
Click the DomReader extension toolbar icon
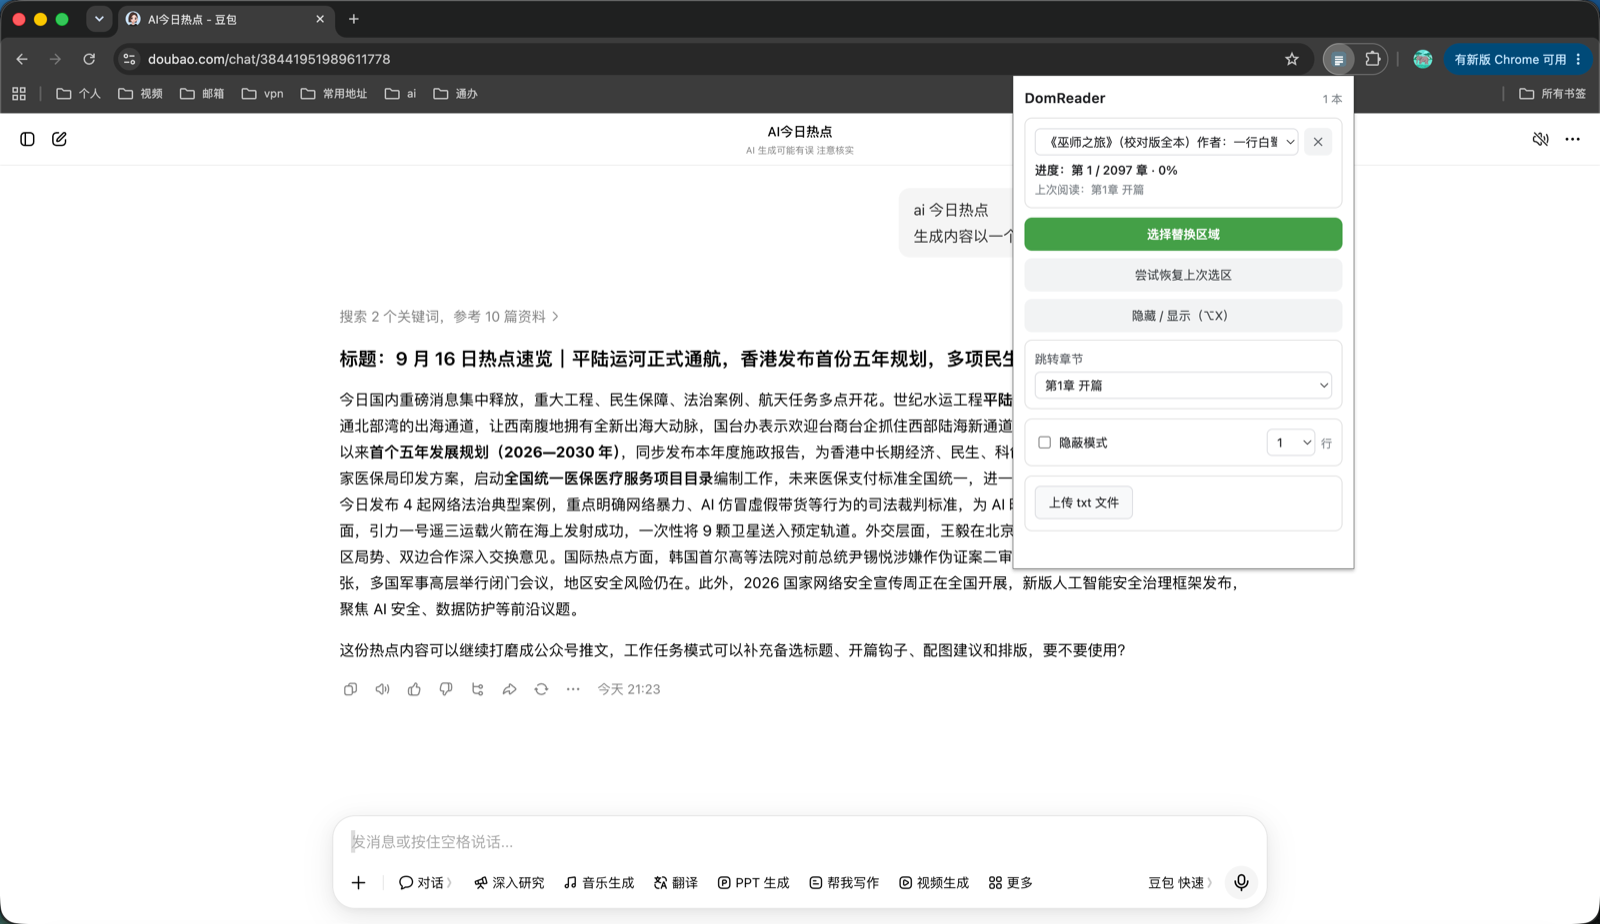pos(1338,60)
